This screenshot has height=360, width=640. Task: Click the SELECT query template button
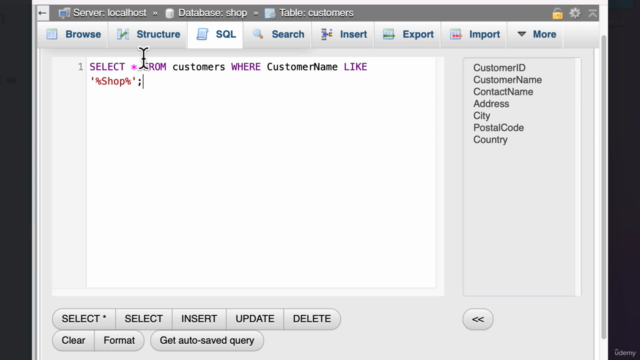(144, 319)
